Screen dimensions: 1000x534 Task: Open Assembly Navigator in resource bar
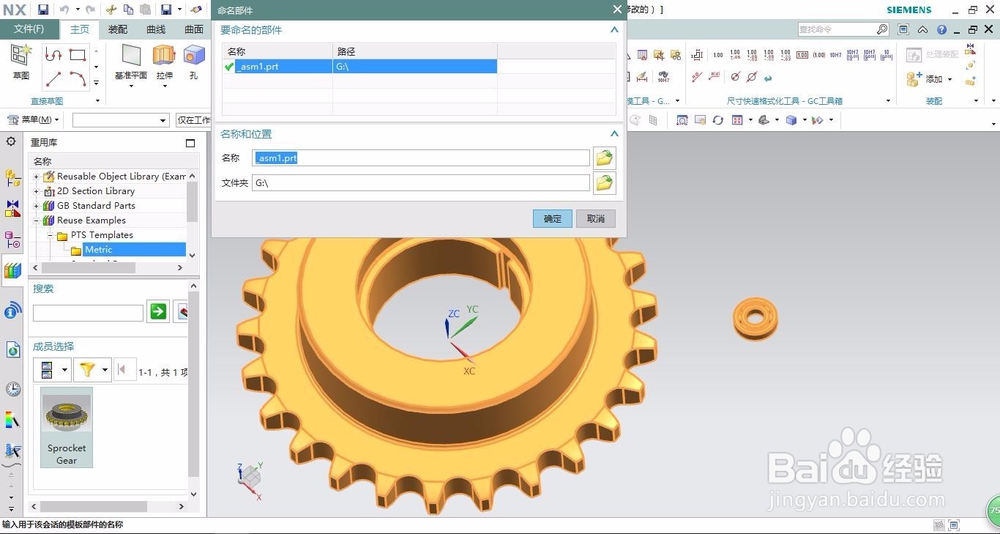click(13, 178)
